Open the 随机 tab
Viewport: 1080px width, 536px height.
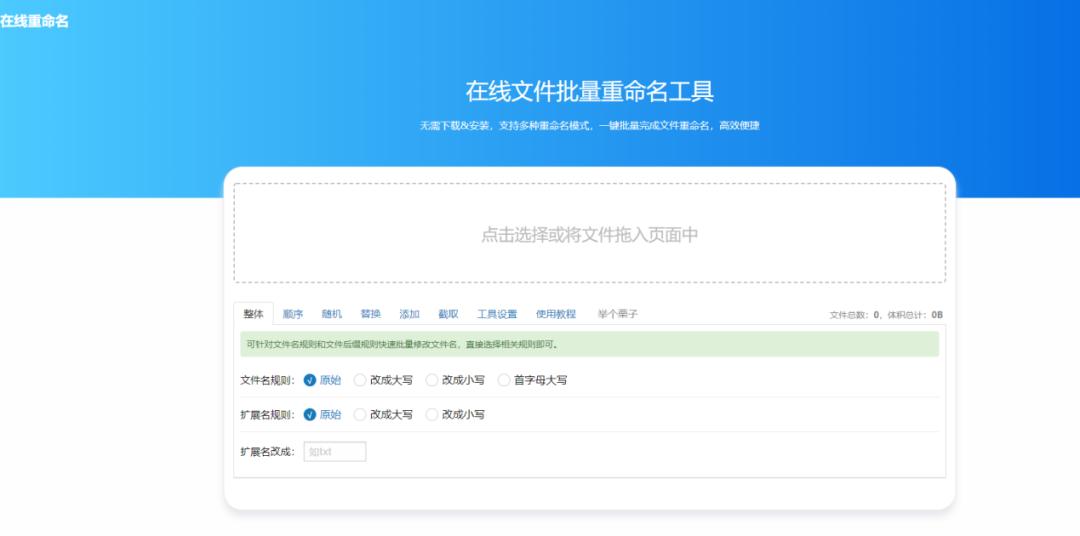point(332,314)
